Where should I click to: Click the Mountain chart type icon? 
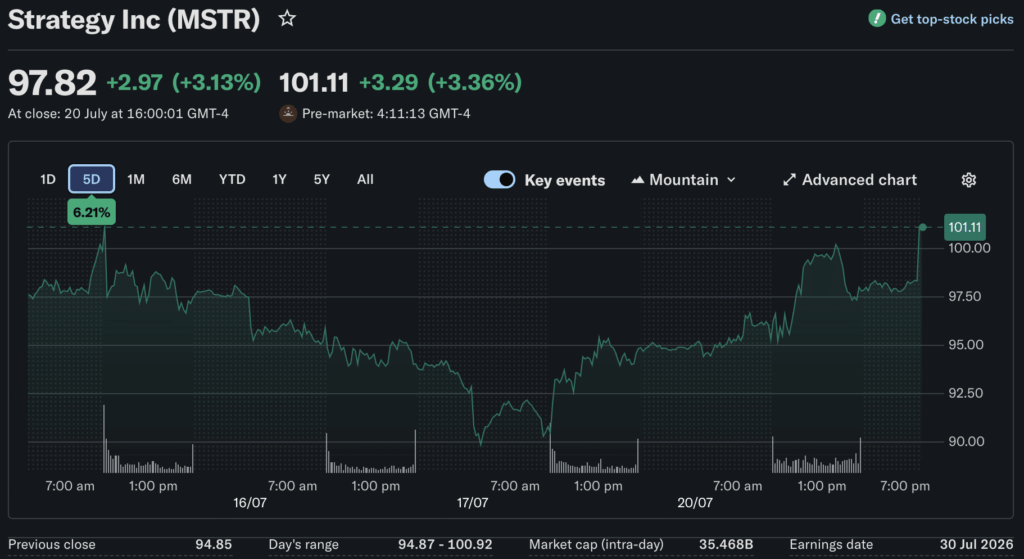tap(637, 180)
